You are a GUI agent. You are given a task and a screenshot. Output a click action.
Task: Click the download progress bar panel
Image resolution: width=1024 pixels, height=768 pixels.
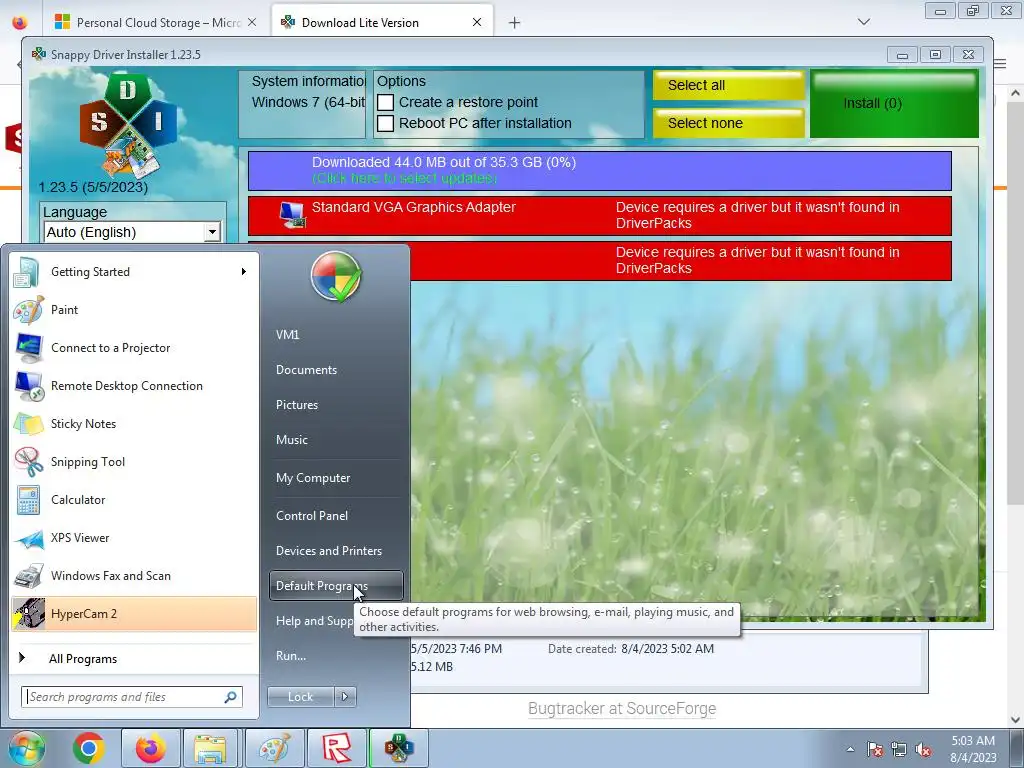click(600, 171)
